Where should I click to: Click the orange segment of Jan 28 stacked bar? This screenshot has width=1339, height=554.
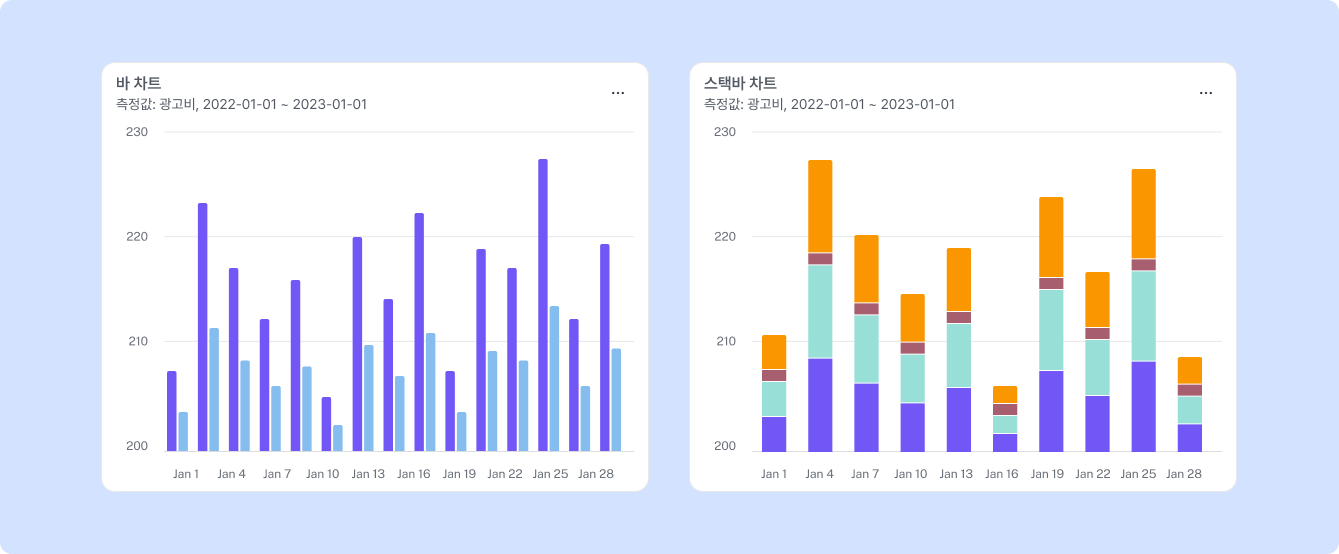click(1189, 370)
